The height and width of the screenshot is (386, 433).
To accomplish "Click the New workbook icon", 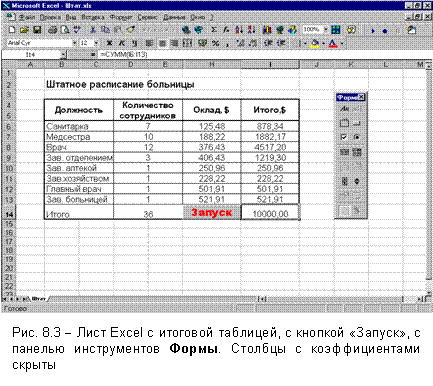I will [12, 30].
